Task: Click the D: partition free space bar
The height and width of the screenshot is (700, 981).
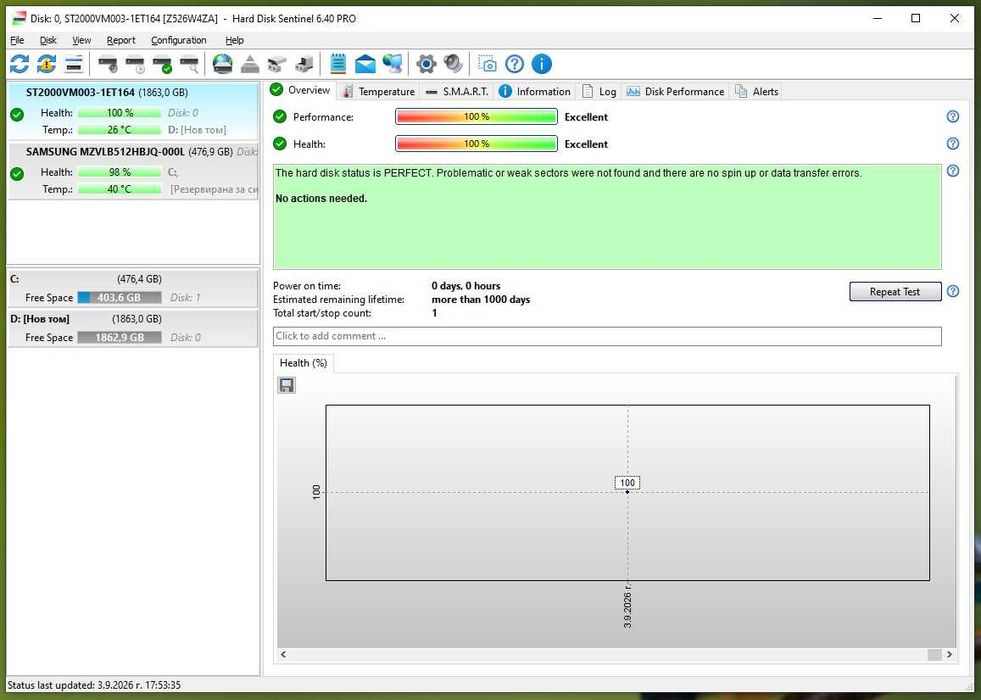Action: click(119, 337)
